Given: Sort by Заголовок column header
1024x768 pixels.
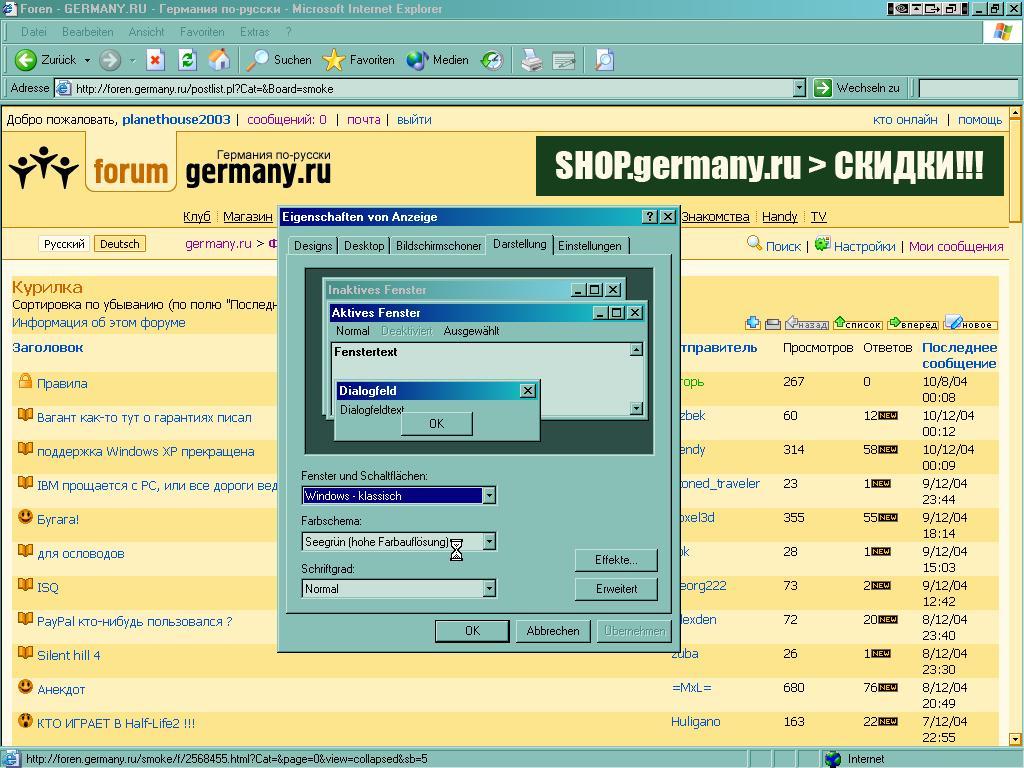Looking at the screenshot, I should pyautogui.click(x=48, y=347).
